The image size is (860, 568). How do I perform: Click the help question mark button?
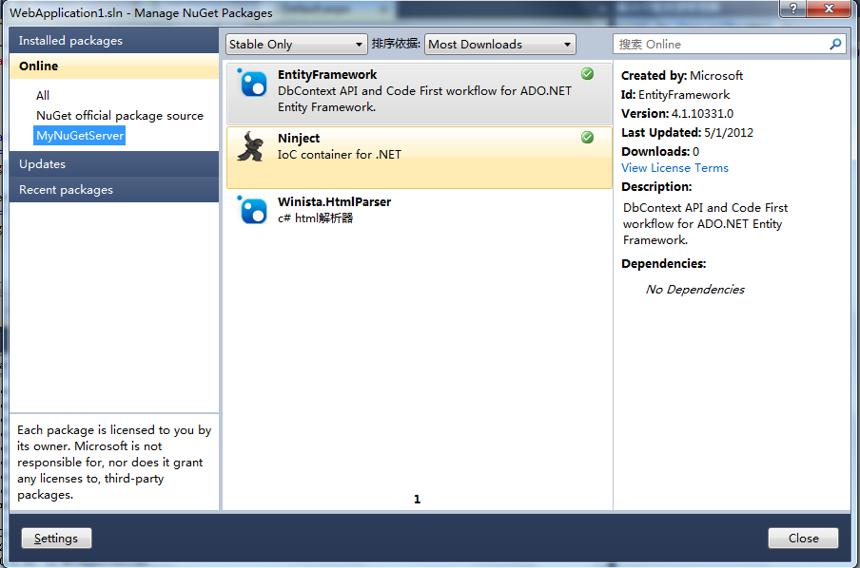[x=793, y=8]
